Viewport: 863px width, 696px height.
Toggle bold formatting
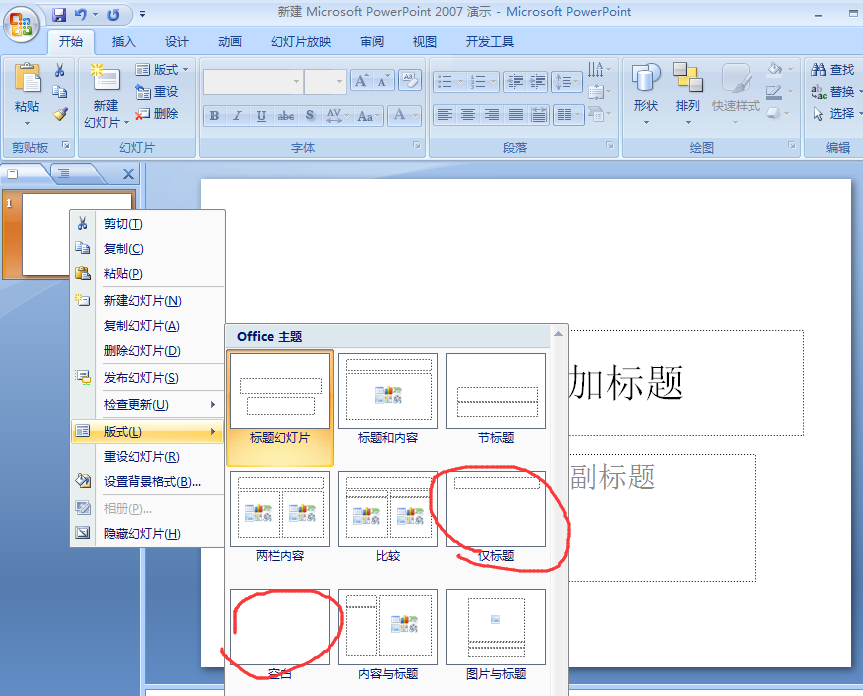point(214,116)
